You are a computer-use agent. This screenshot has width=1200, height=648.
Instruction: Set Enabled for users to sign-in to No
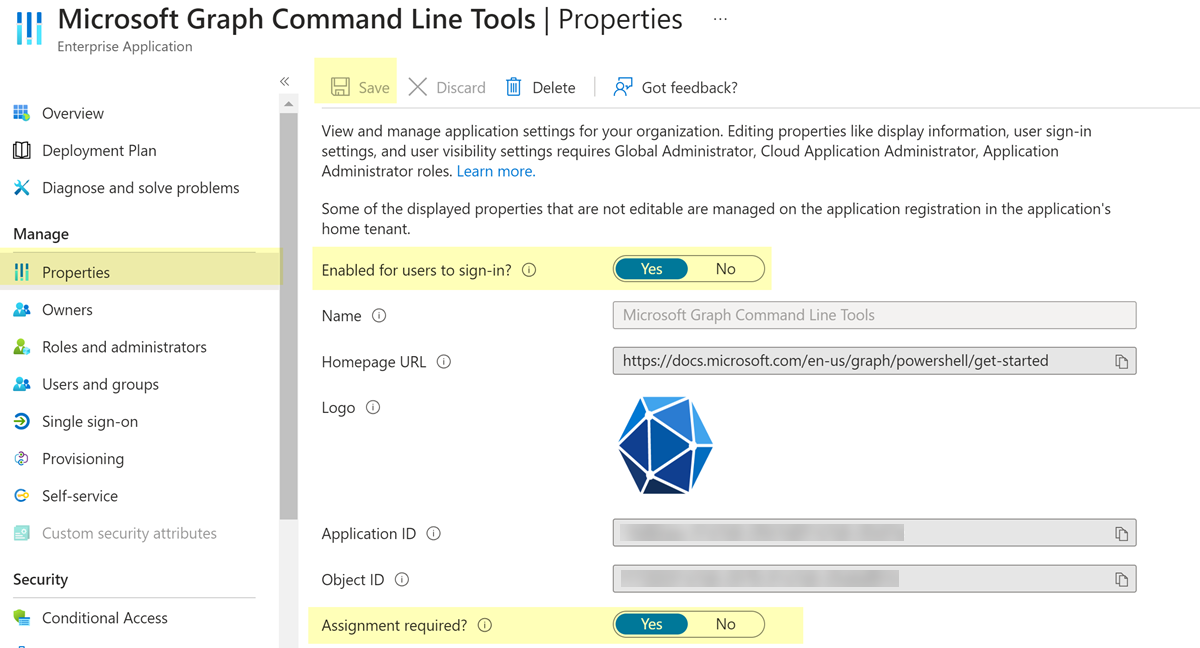coord(726,269)
